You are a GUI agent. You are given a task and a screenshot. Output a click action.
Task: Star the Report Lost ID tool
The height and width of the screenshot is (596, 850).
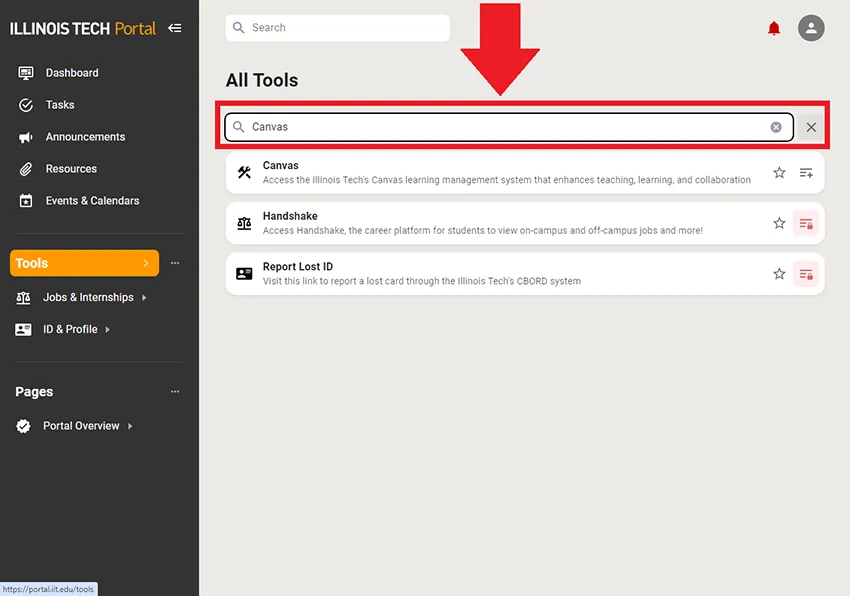779,274
